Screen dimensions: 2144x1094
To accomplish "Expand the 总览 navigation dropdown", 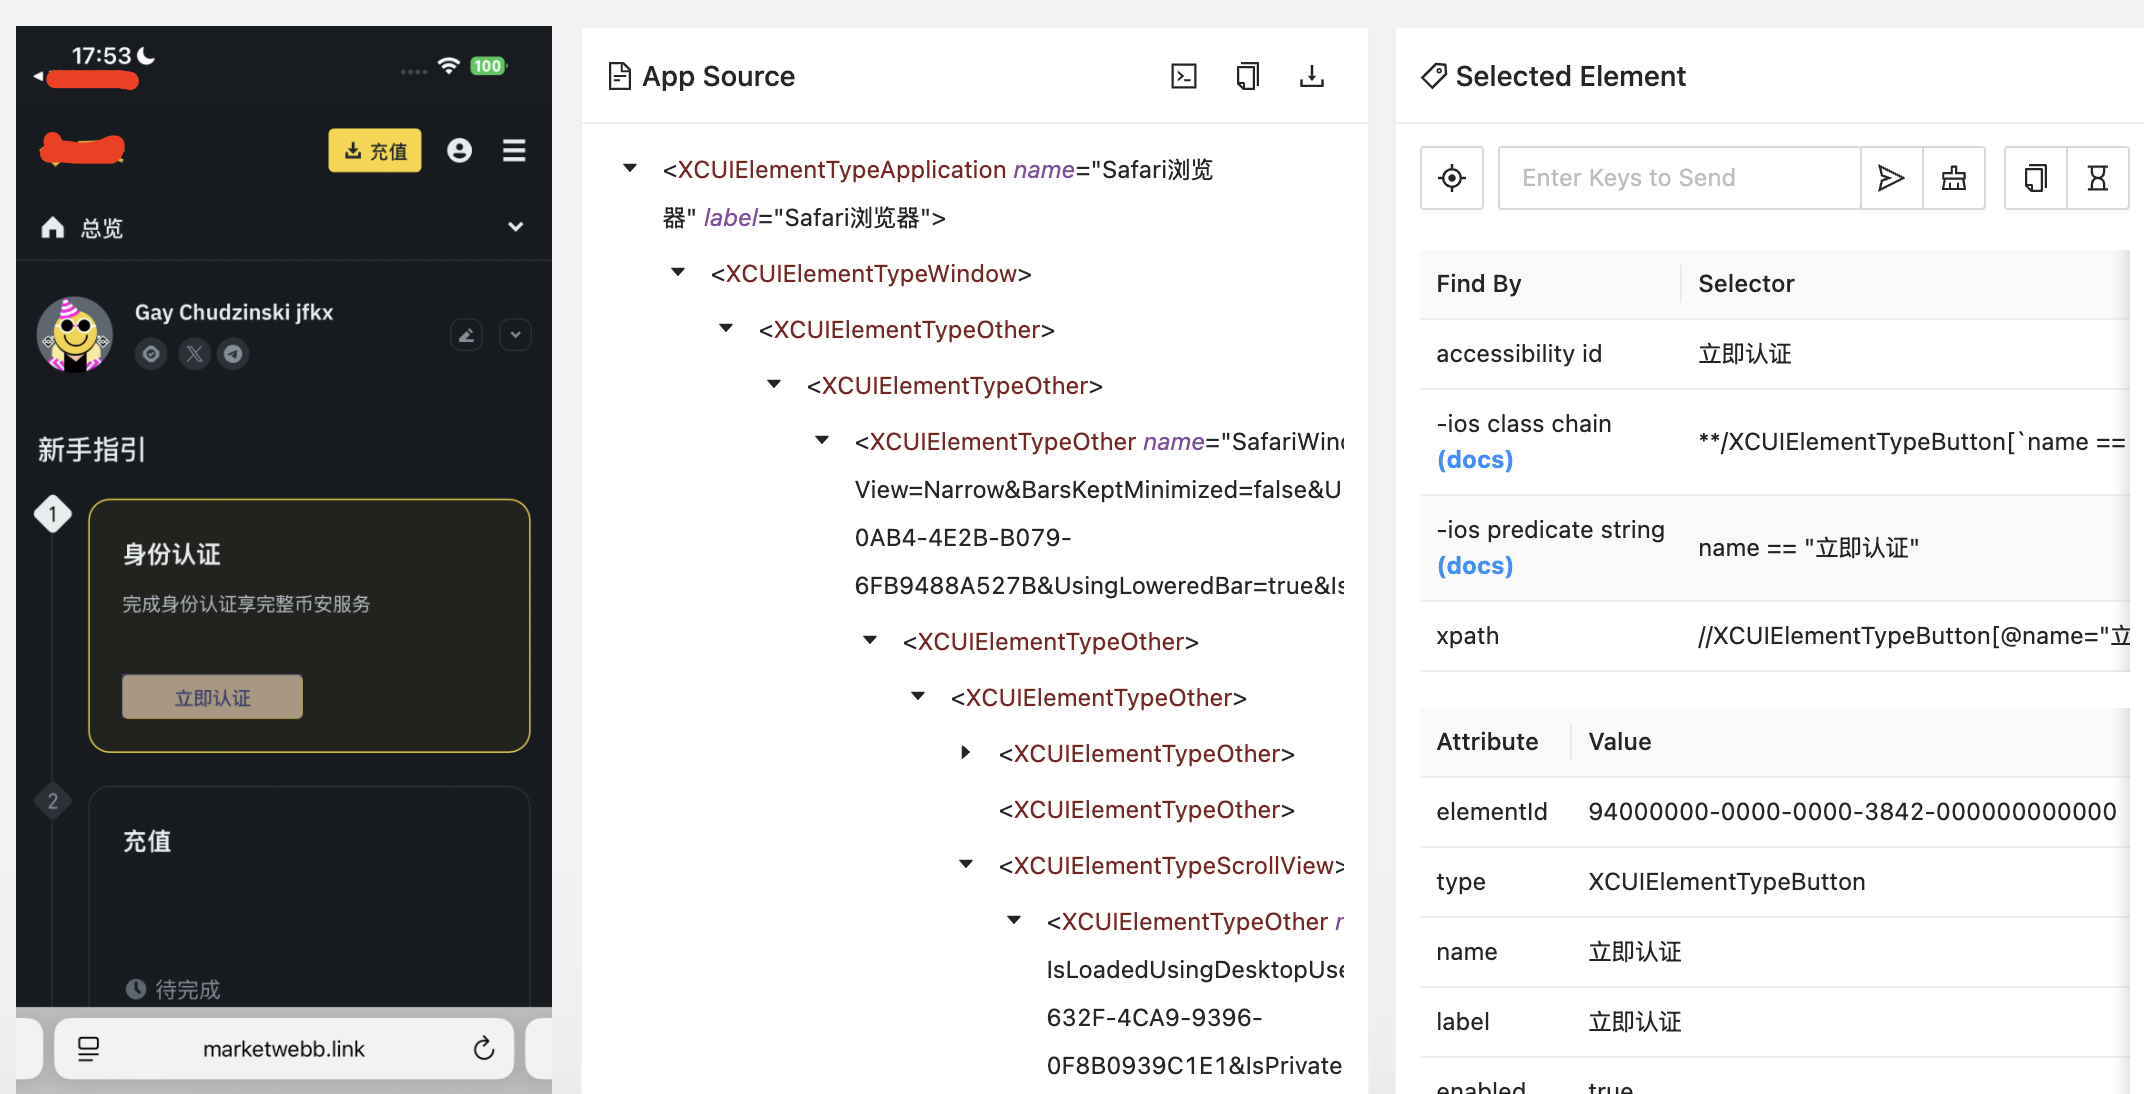I will [515, 227].
